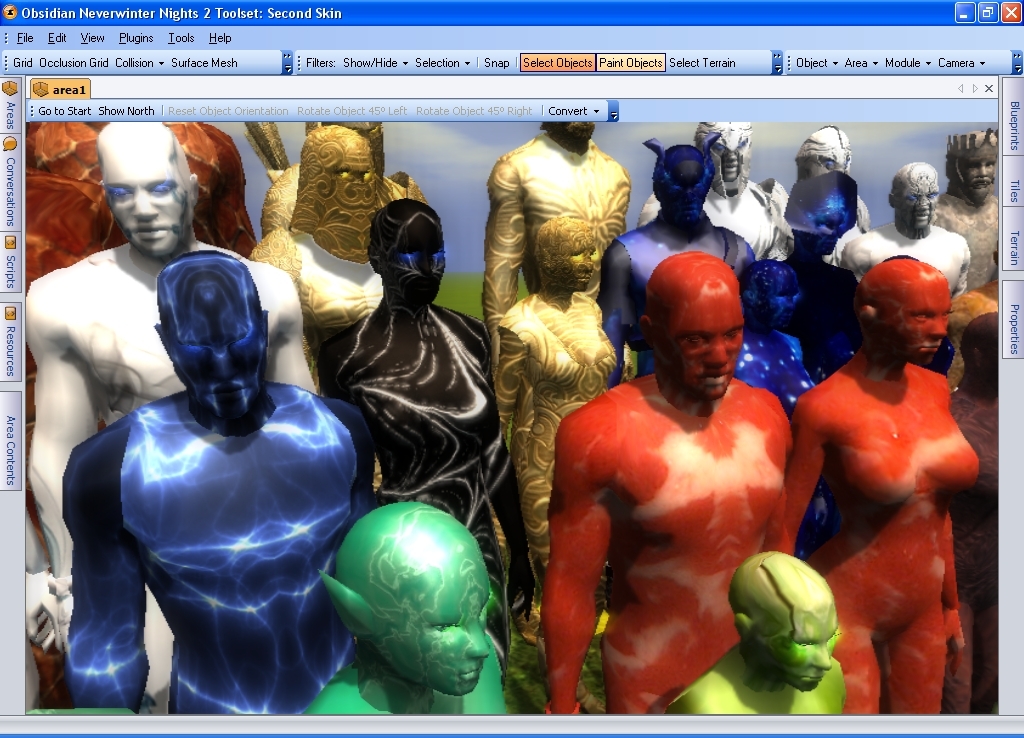
Task: Click Show North button
Action: click(126, 111)
